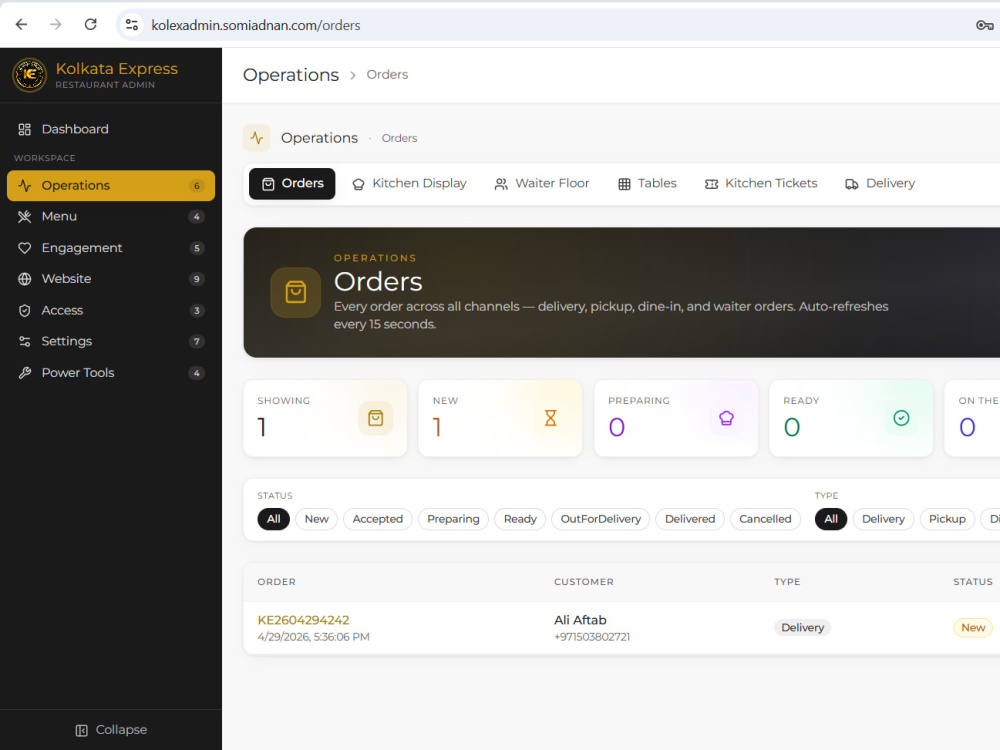Click the ORDER column header
This screenshot has height=750, width=1000.
(x=277, y=582)
